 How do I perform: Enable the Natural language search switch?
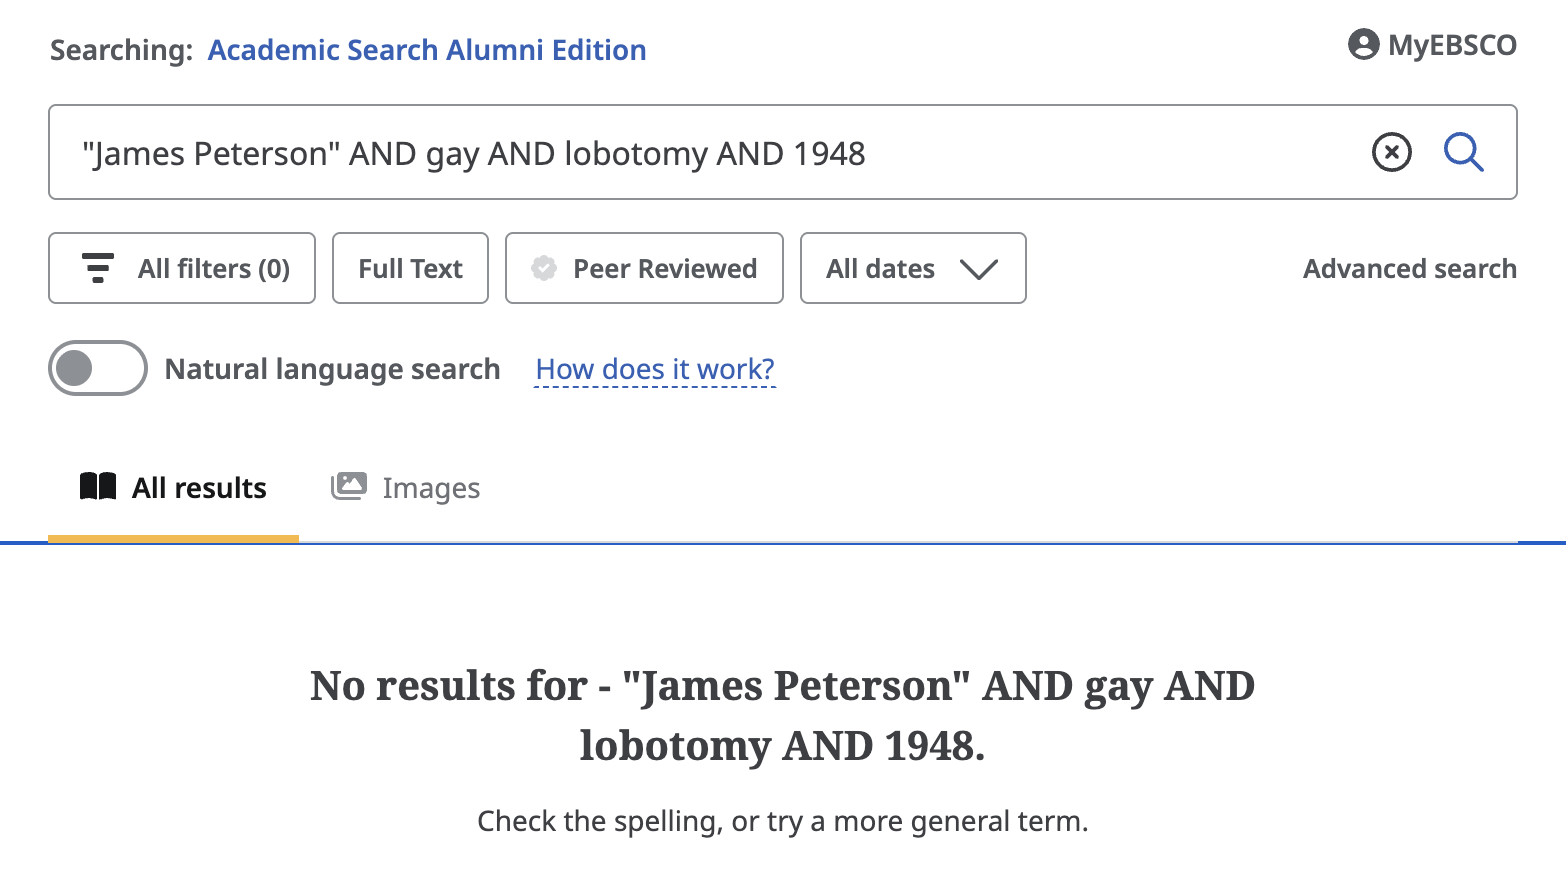(x=98, y=369)
